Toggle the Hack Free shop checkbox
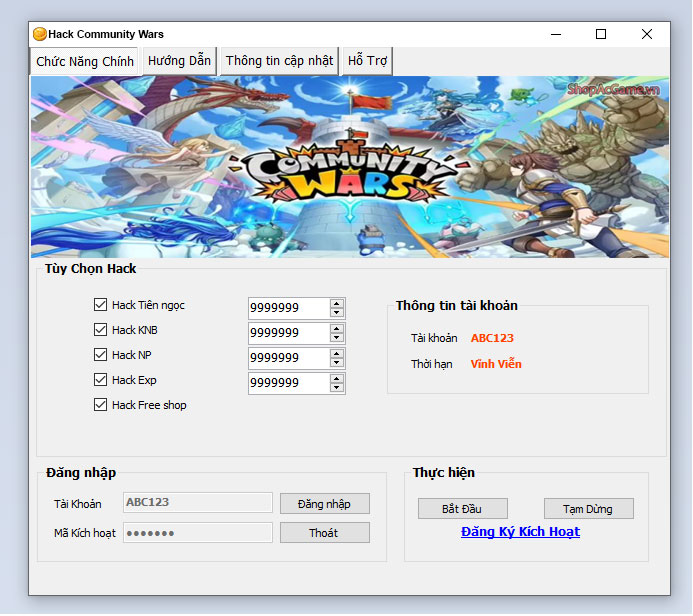Screen dimensions: 693x616 100,405
